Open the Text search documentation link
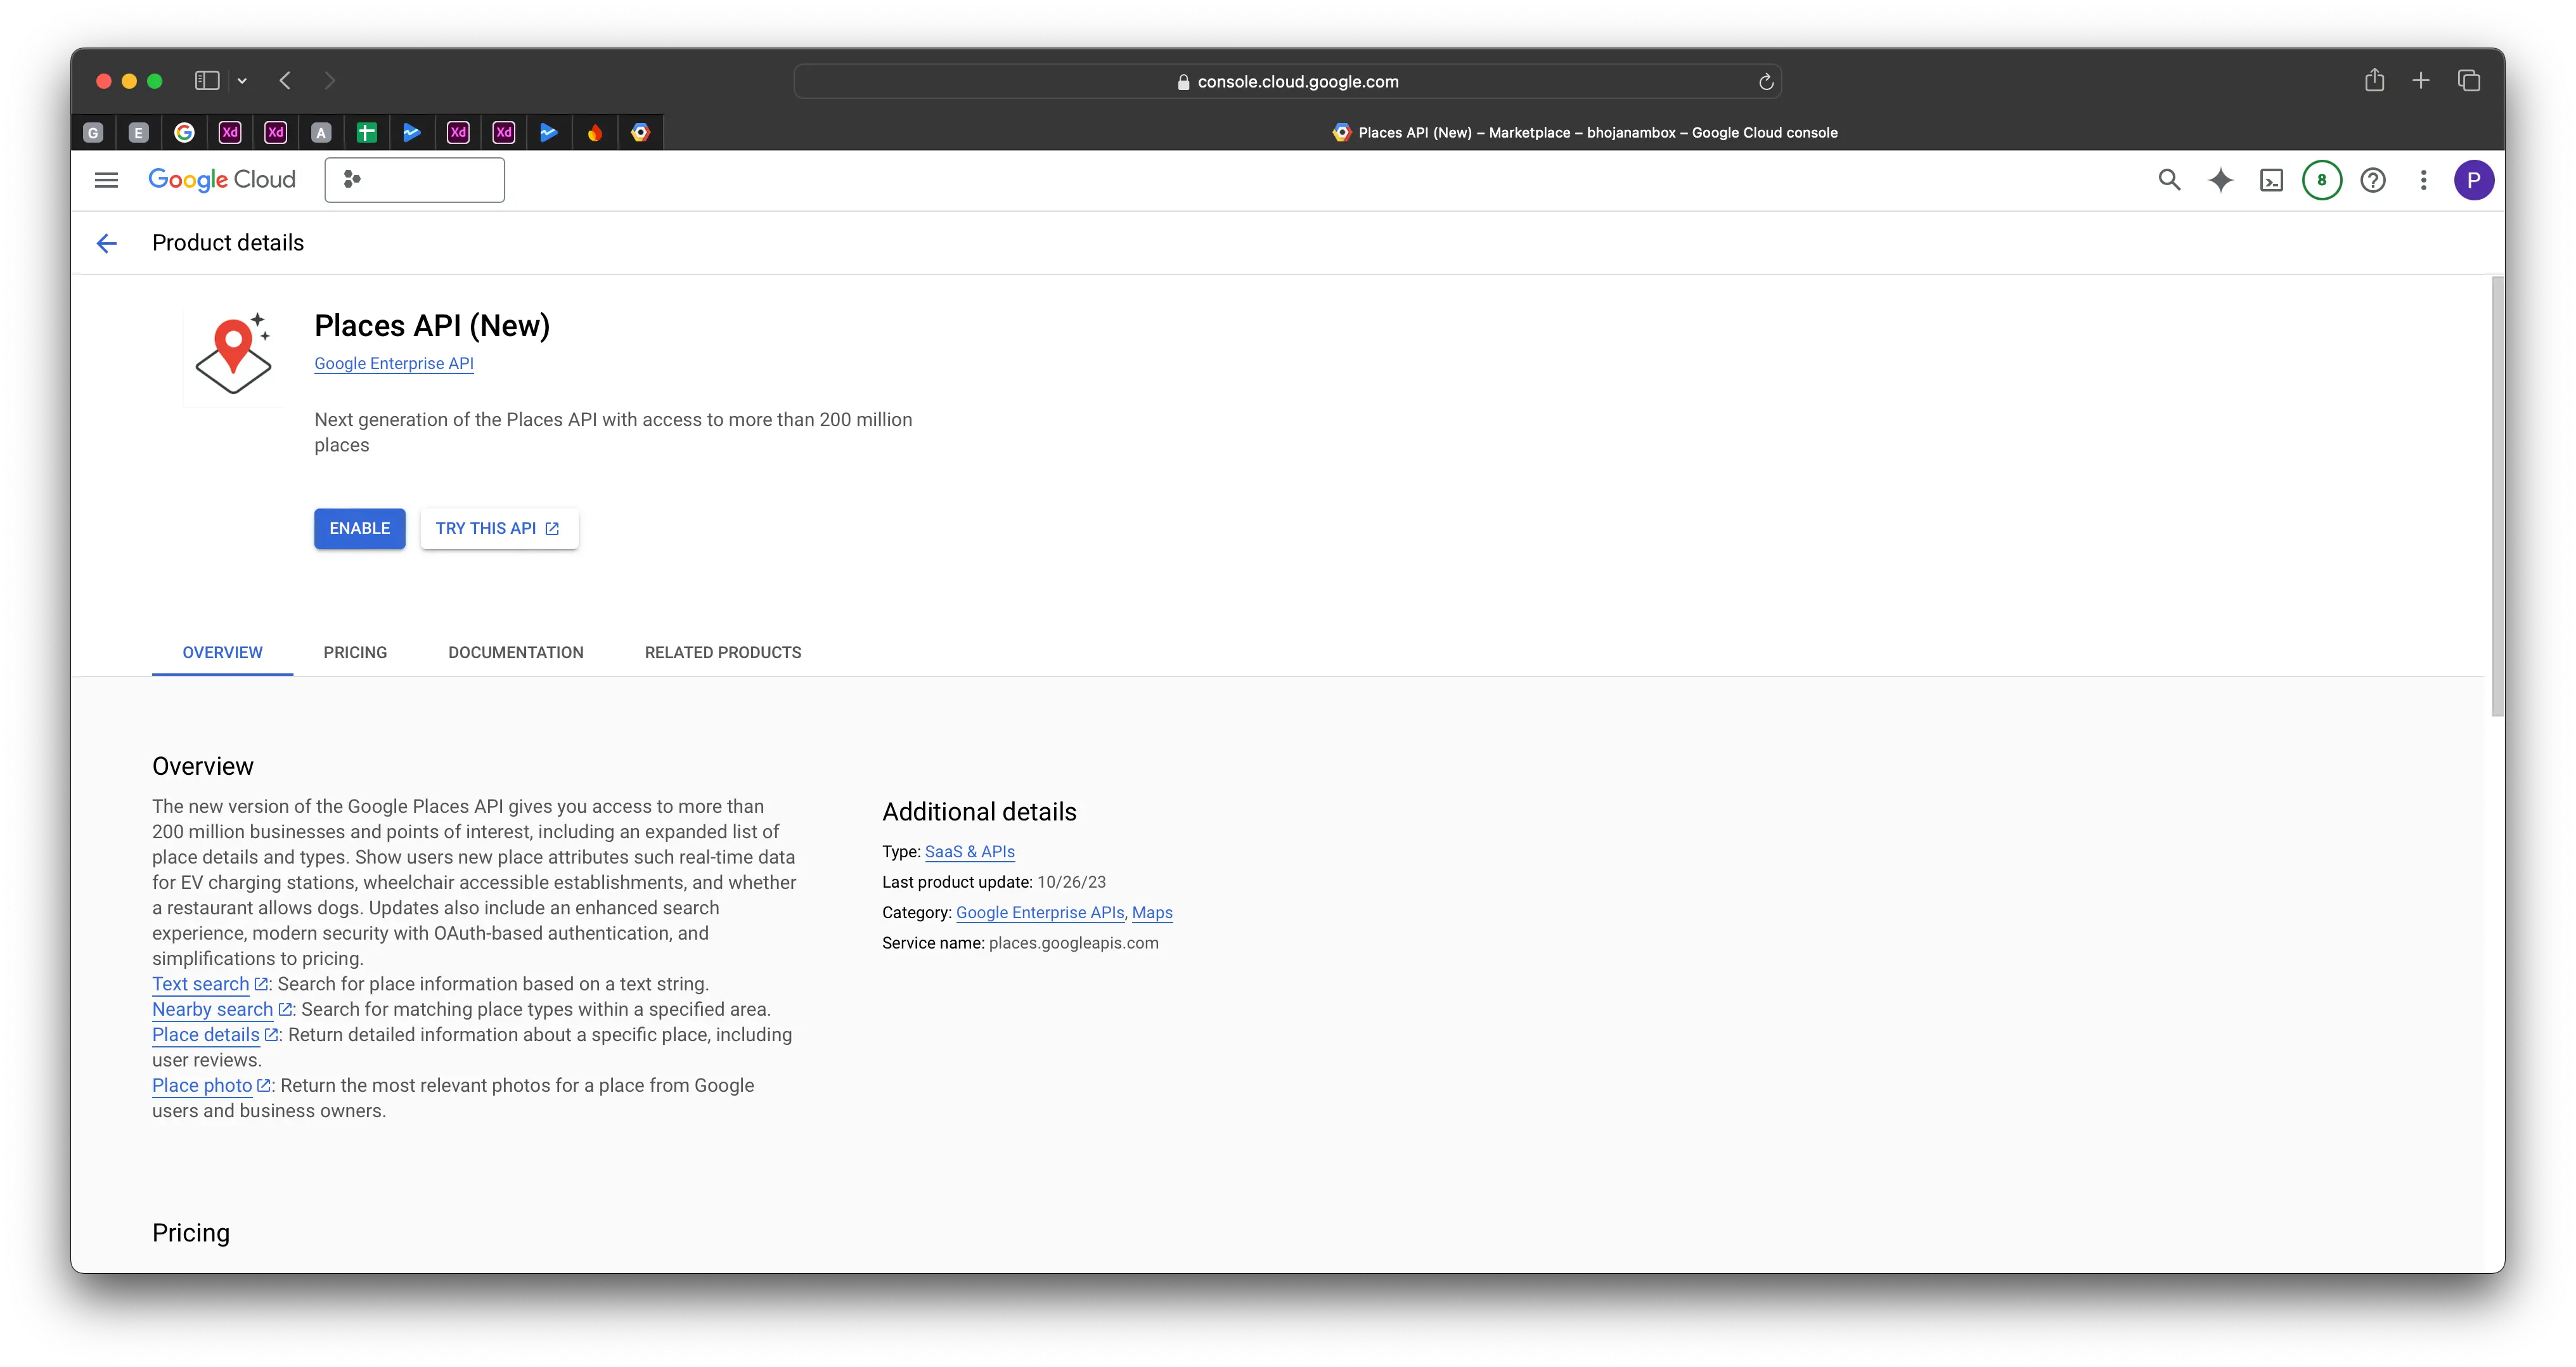Image resolution: width=2576 pixels, height=1367 pixels. (x=201, y=984)
